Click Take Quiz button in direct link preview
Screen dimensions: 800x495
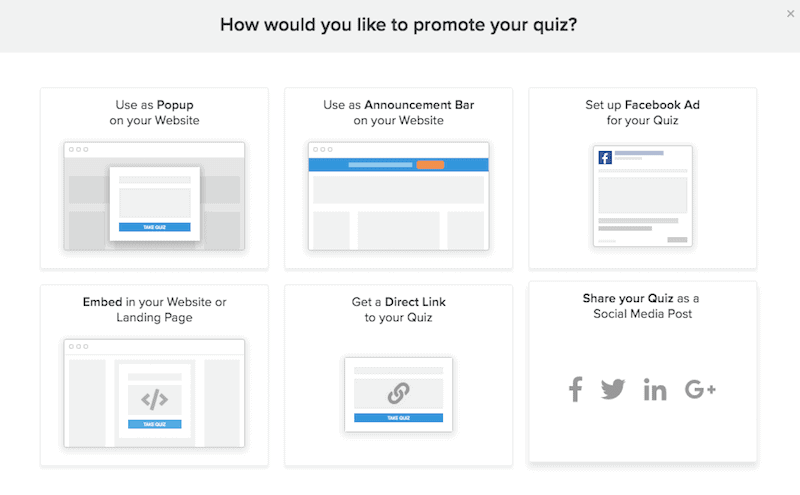398,418
